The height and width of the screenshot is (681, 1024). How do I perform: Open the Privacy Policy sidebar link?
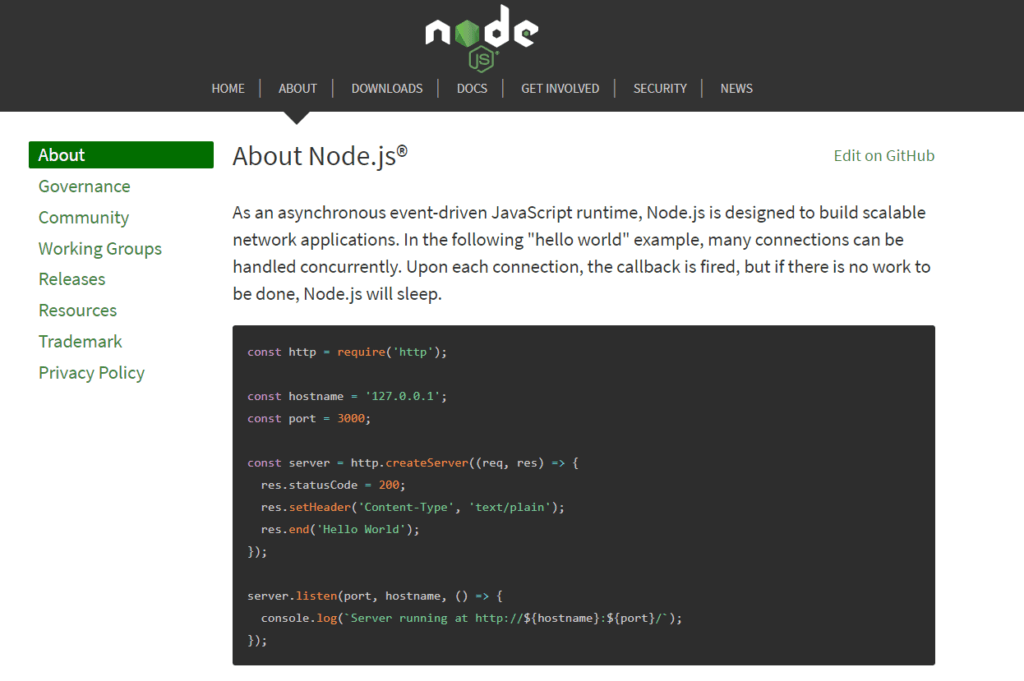click(91, 373)
